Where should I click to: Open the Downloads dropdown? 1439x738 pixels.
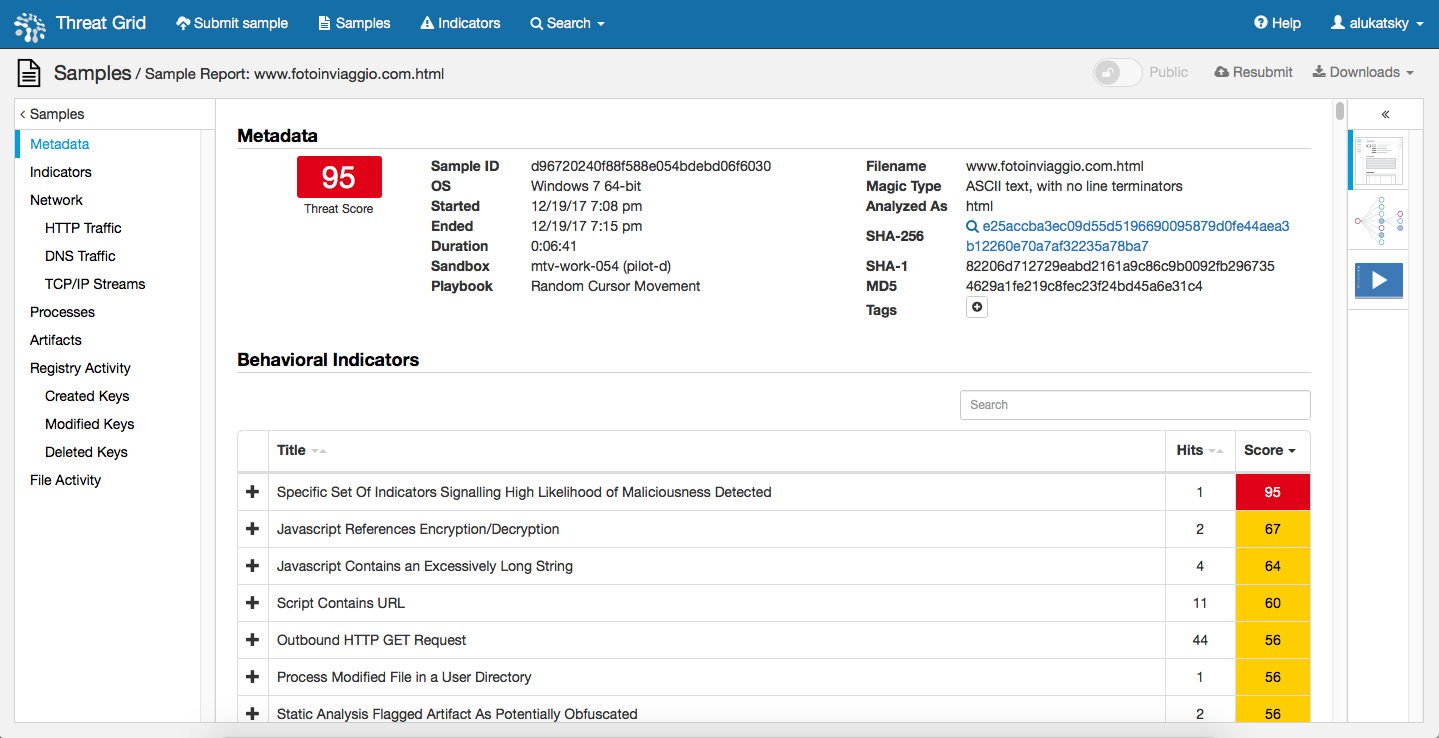(x=1362, y=72)
